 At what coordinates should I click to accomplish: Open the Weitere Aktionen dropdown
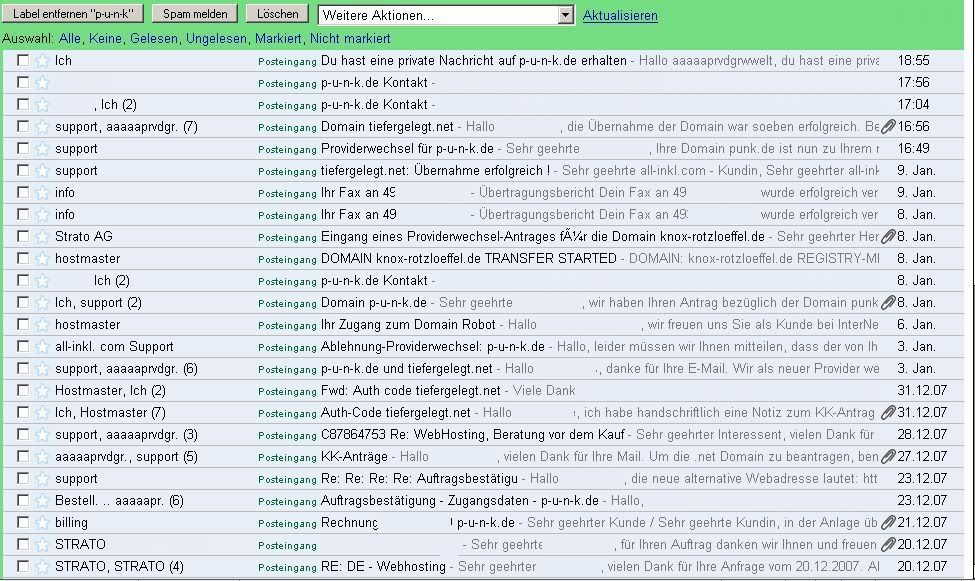point(445,15)
